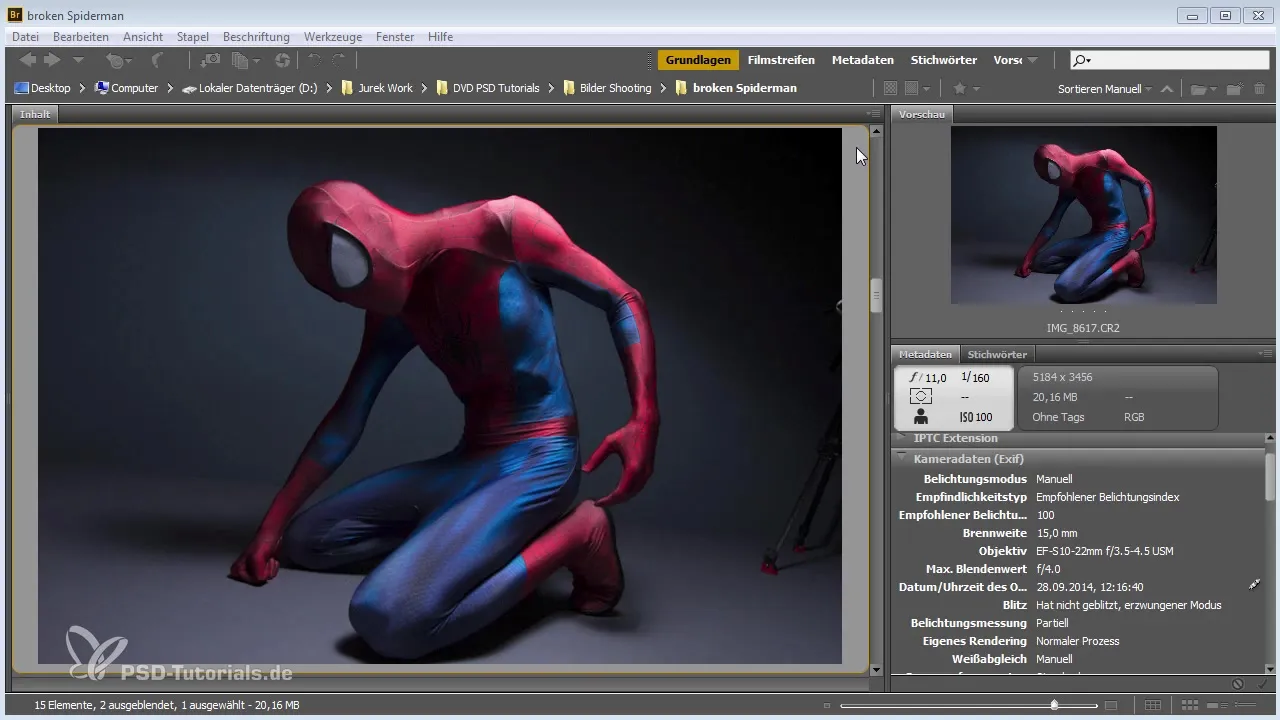
Task: Go to DVD PSD Tutorials breadcrumb
Action: pos(488,88)
